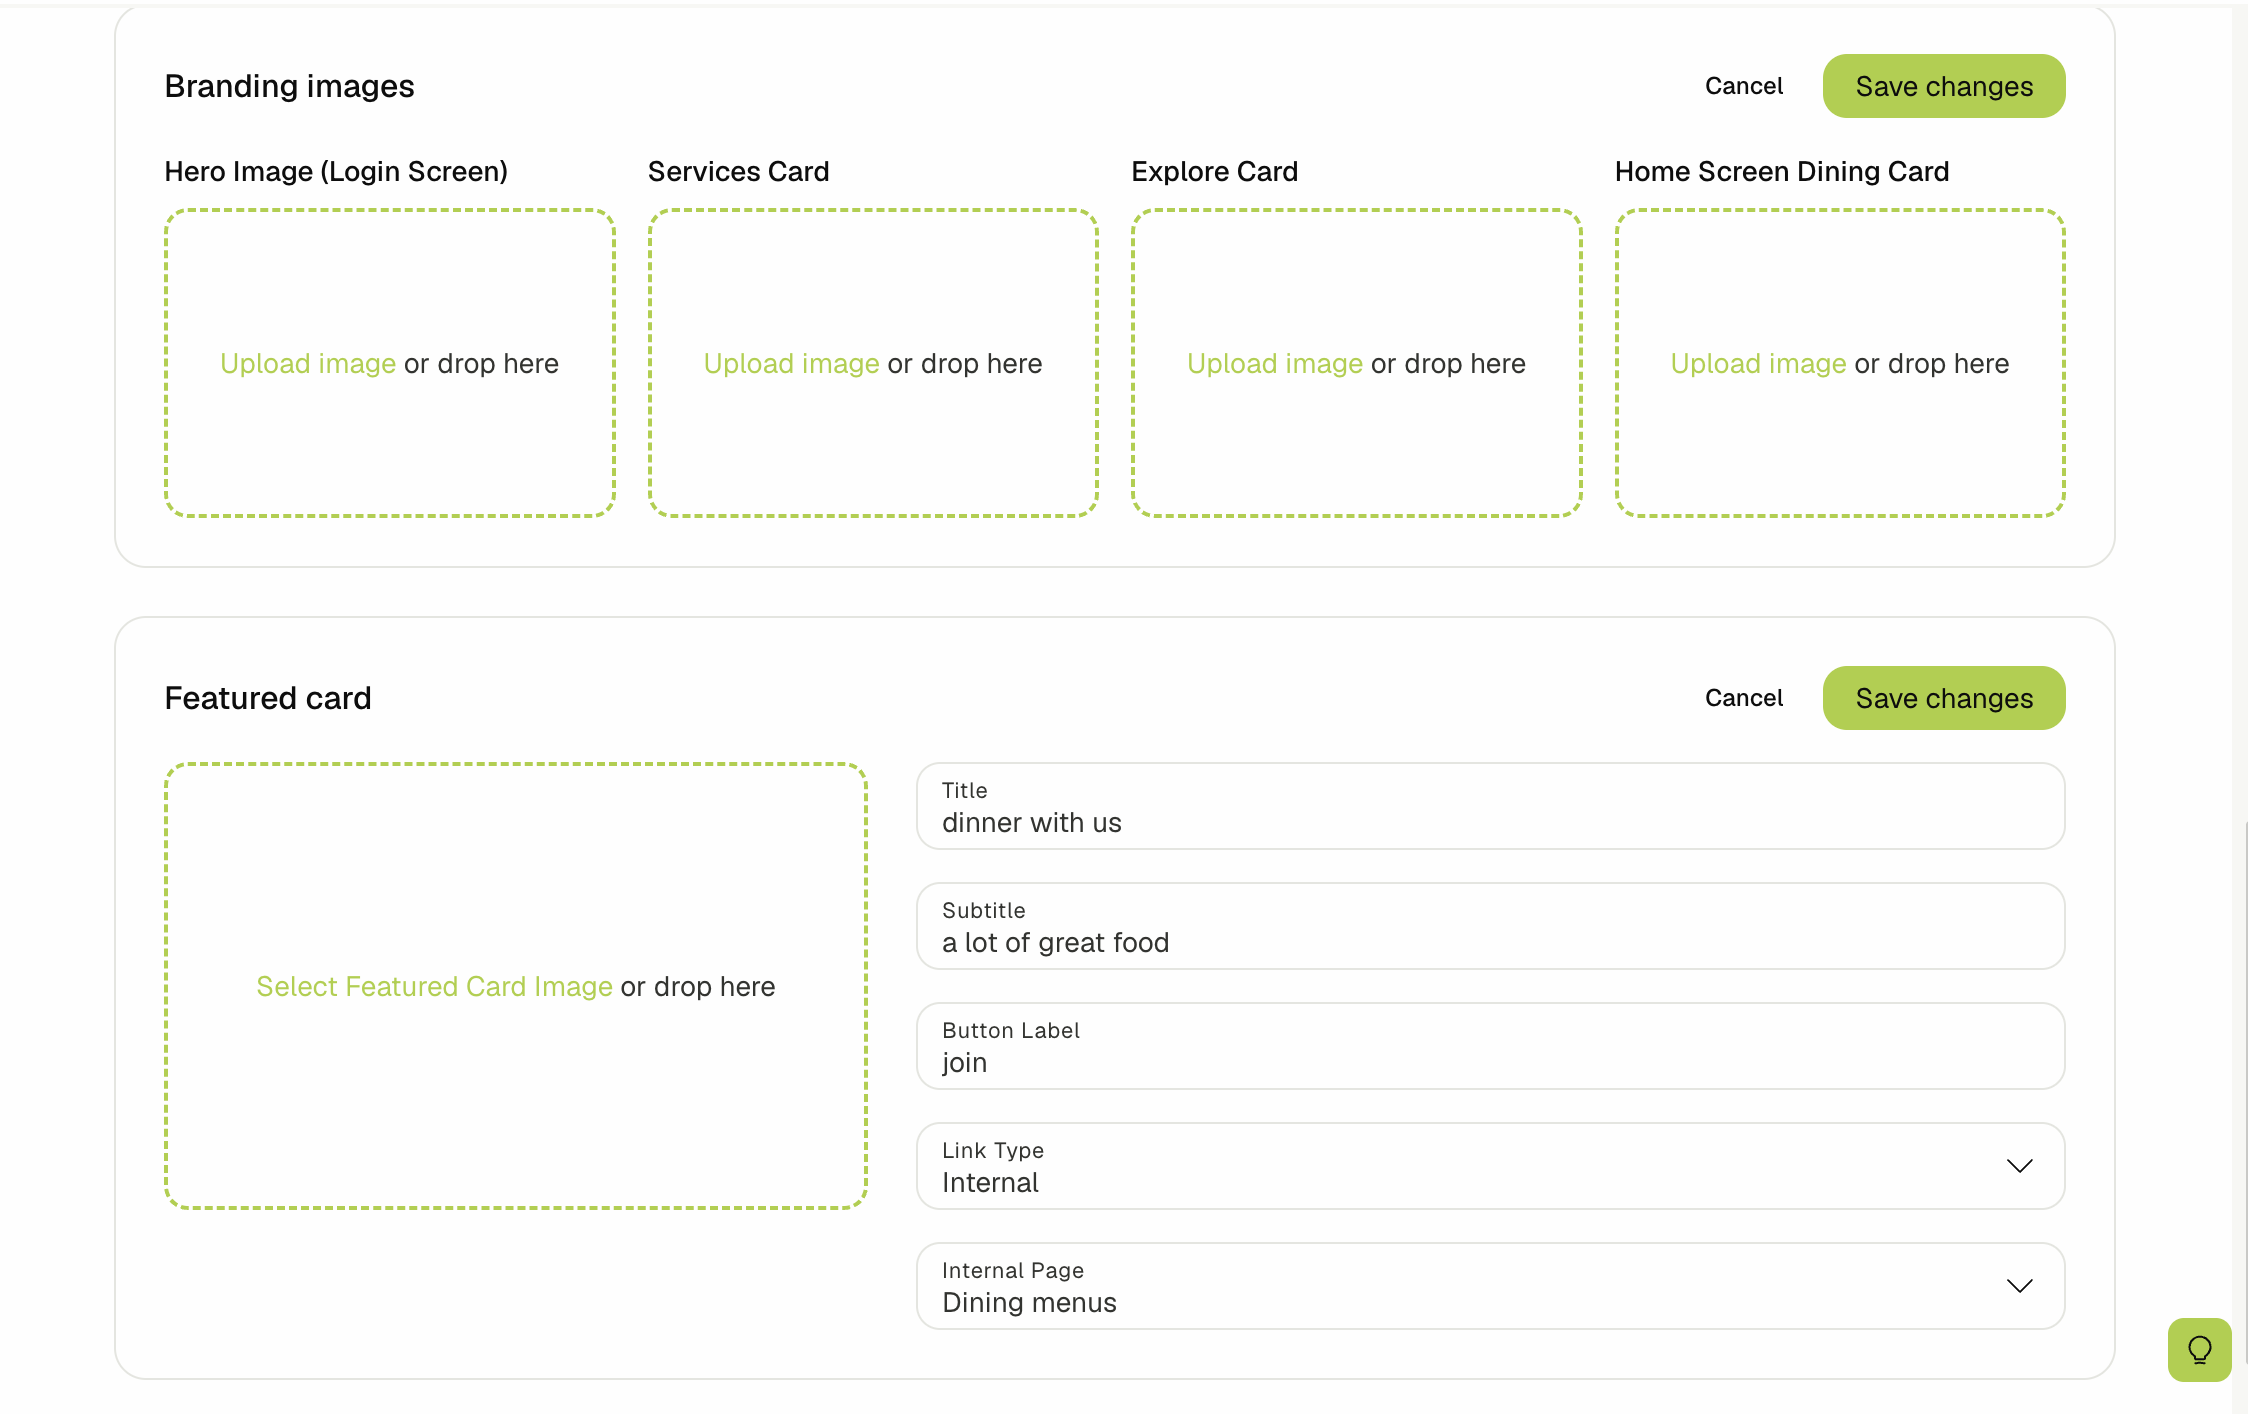Expand the Link Type dropdown chevron

click(2019, 1166)
